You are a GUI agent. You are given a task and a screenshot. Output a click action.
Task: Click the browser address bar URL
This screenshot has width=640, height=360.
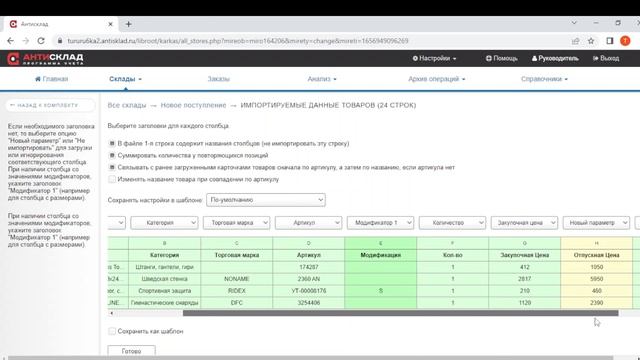click(238, 41)
